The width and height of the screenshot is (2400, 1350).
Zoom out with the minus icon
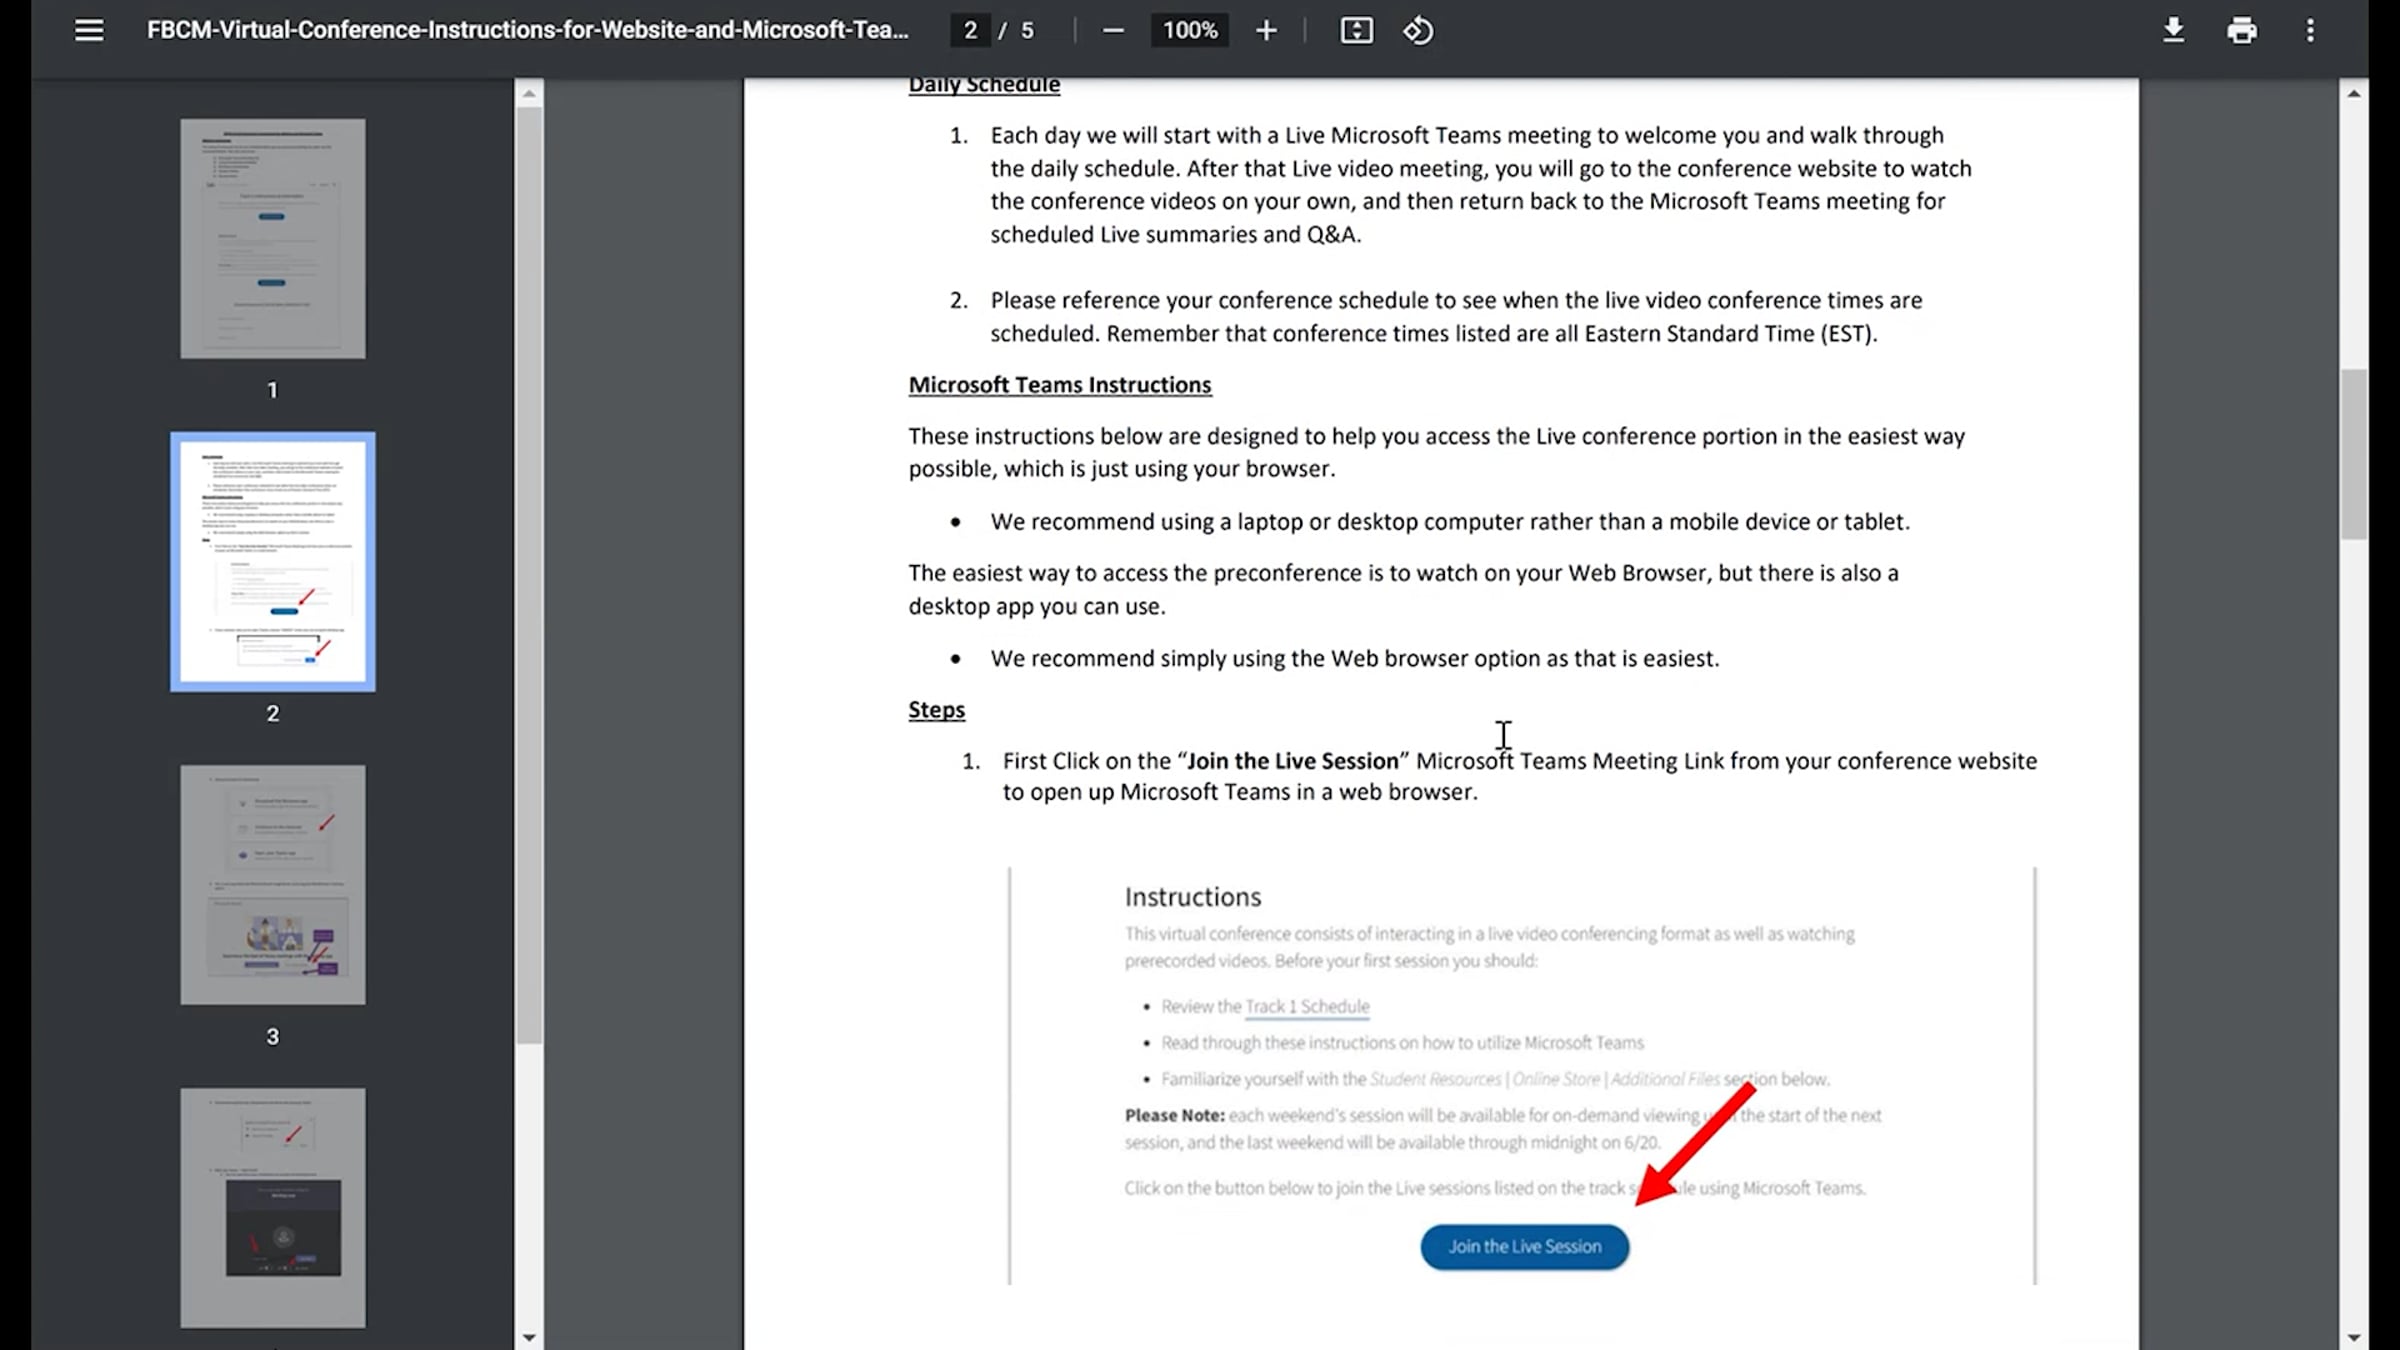coord(1113,31)
